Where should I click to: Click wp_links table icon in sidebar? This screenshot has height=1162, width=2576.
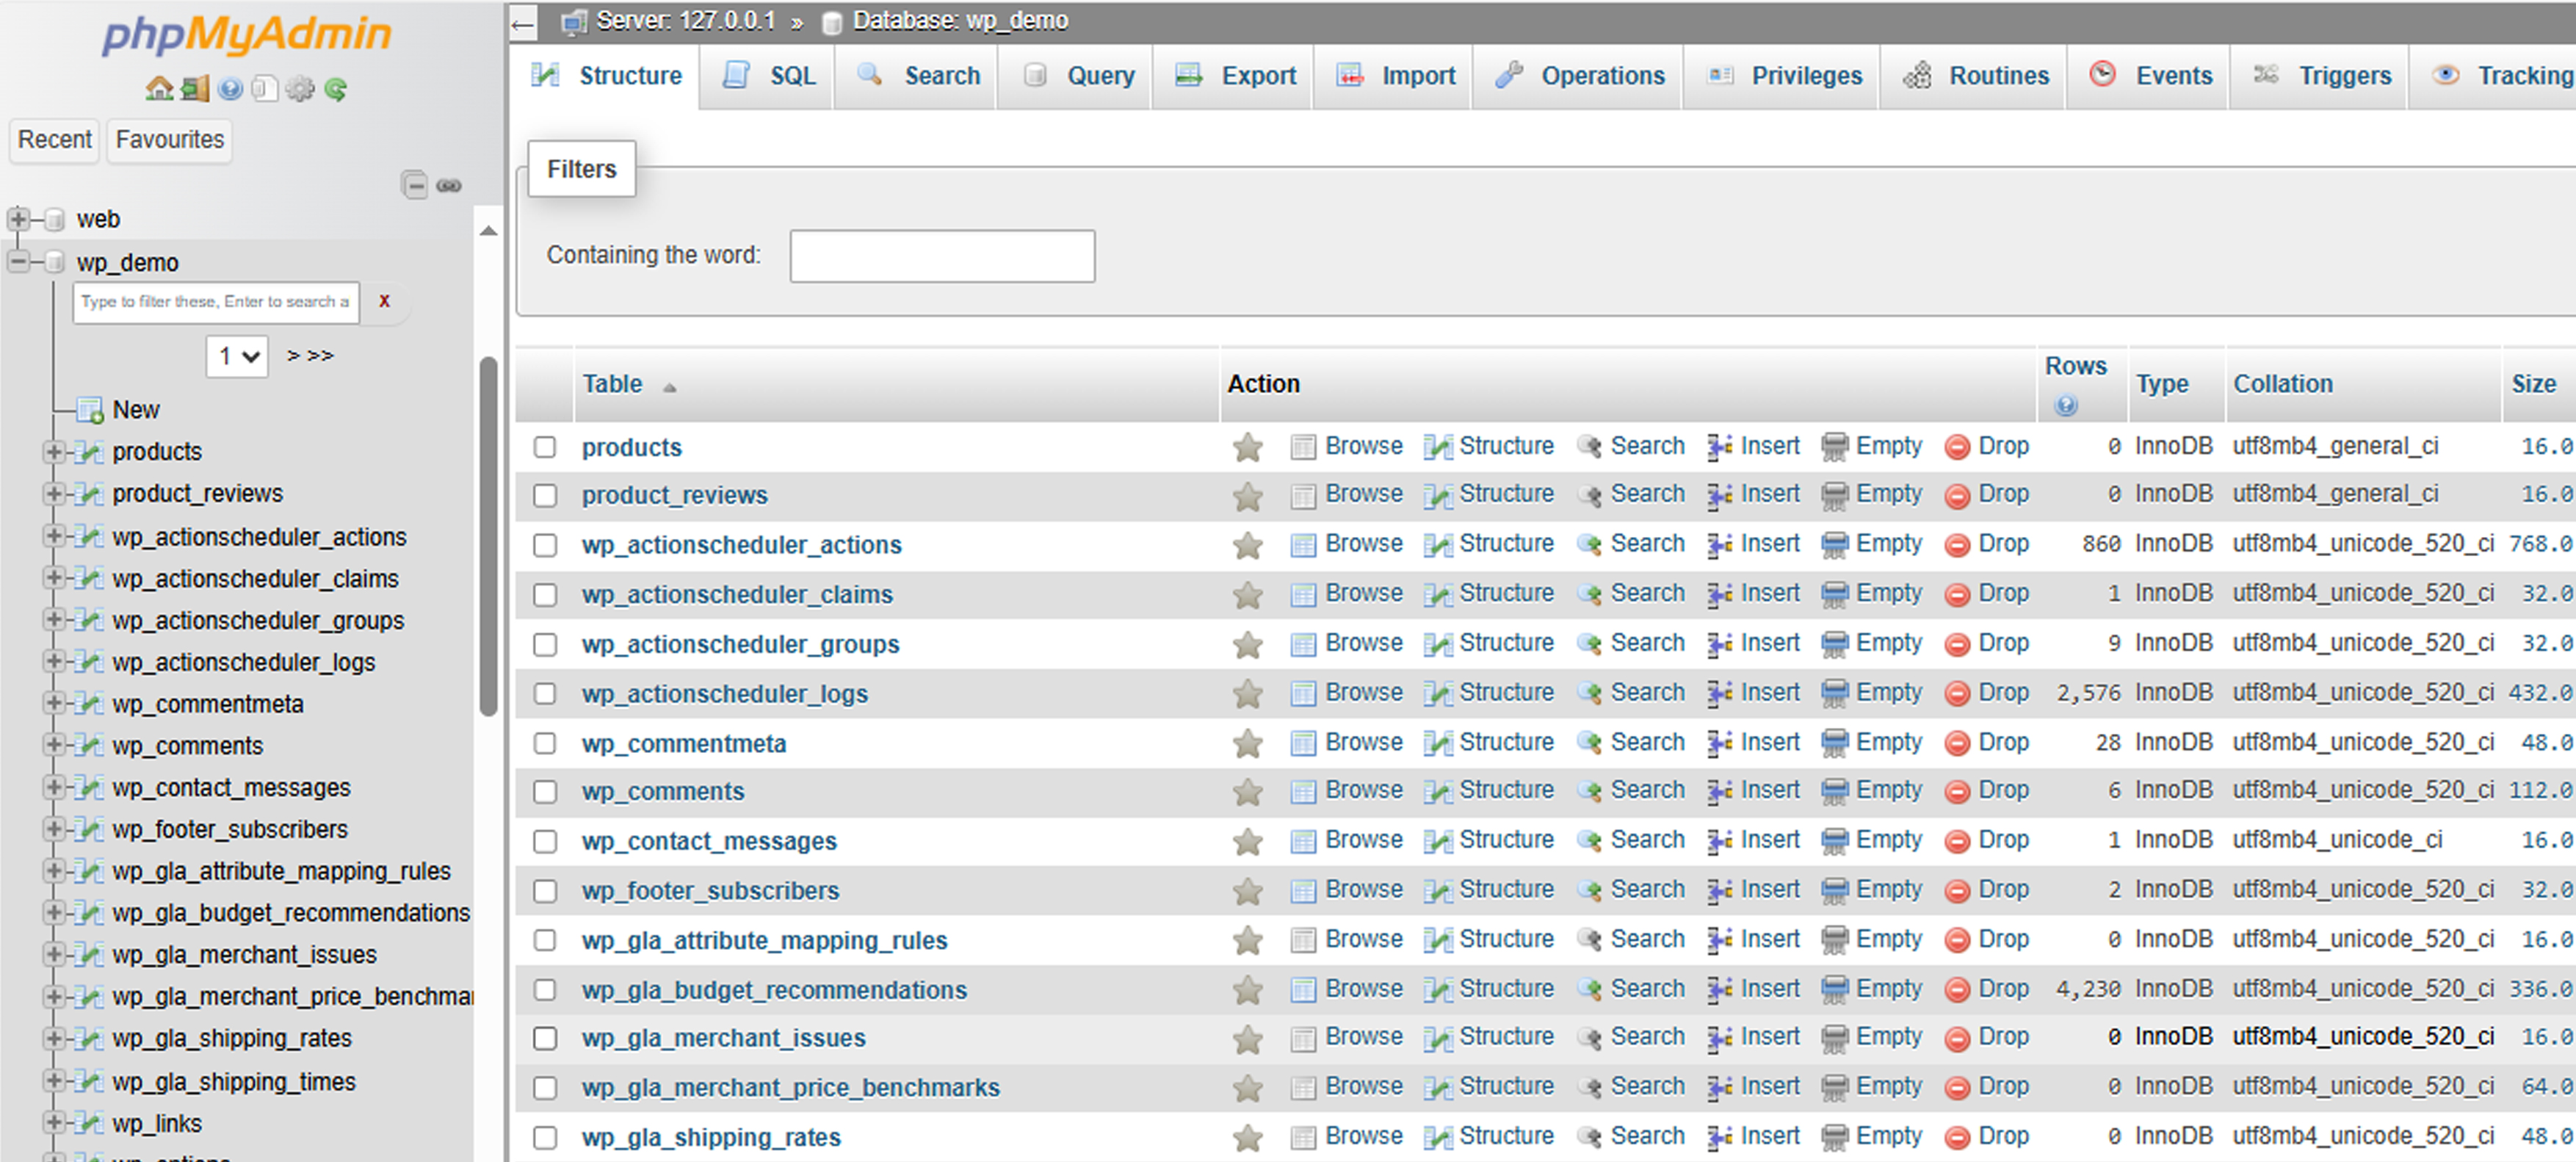tap(90, 1124)
